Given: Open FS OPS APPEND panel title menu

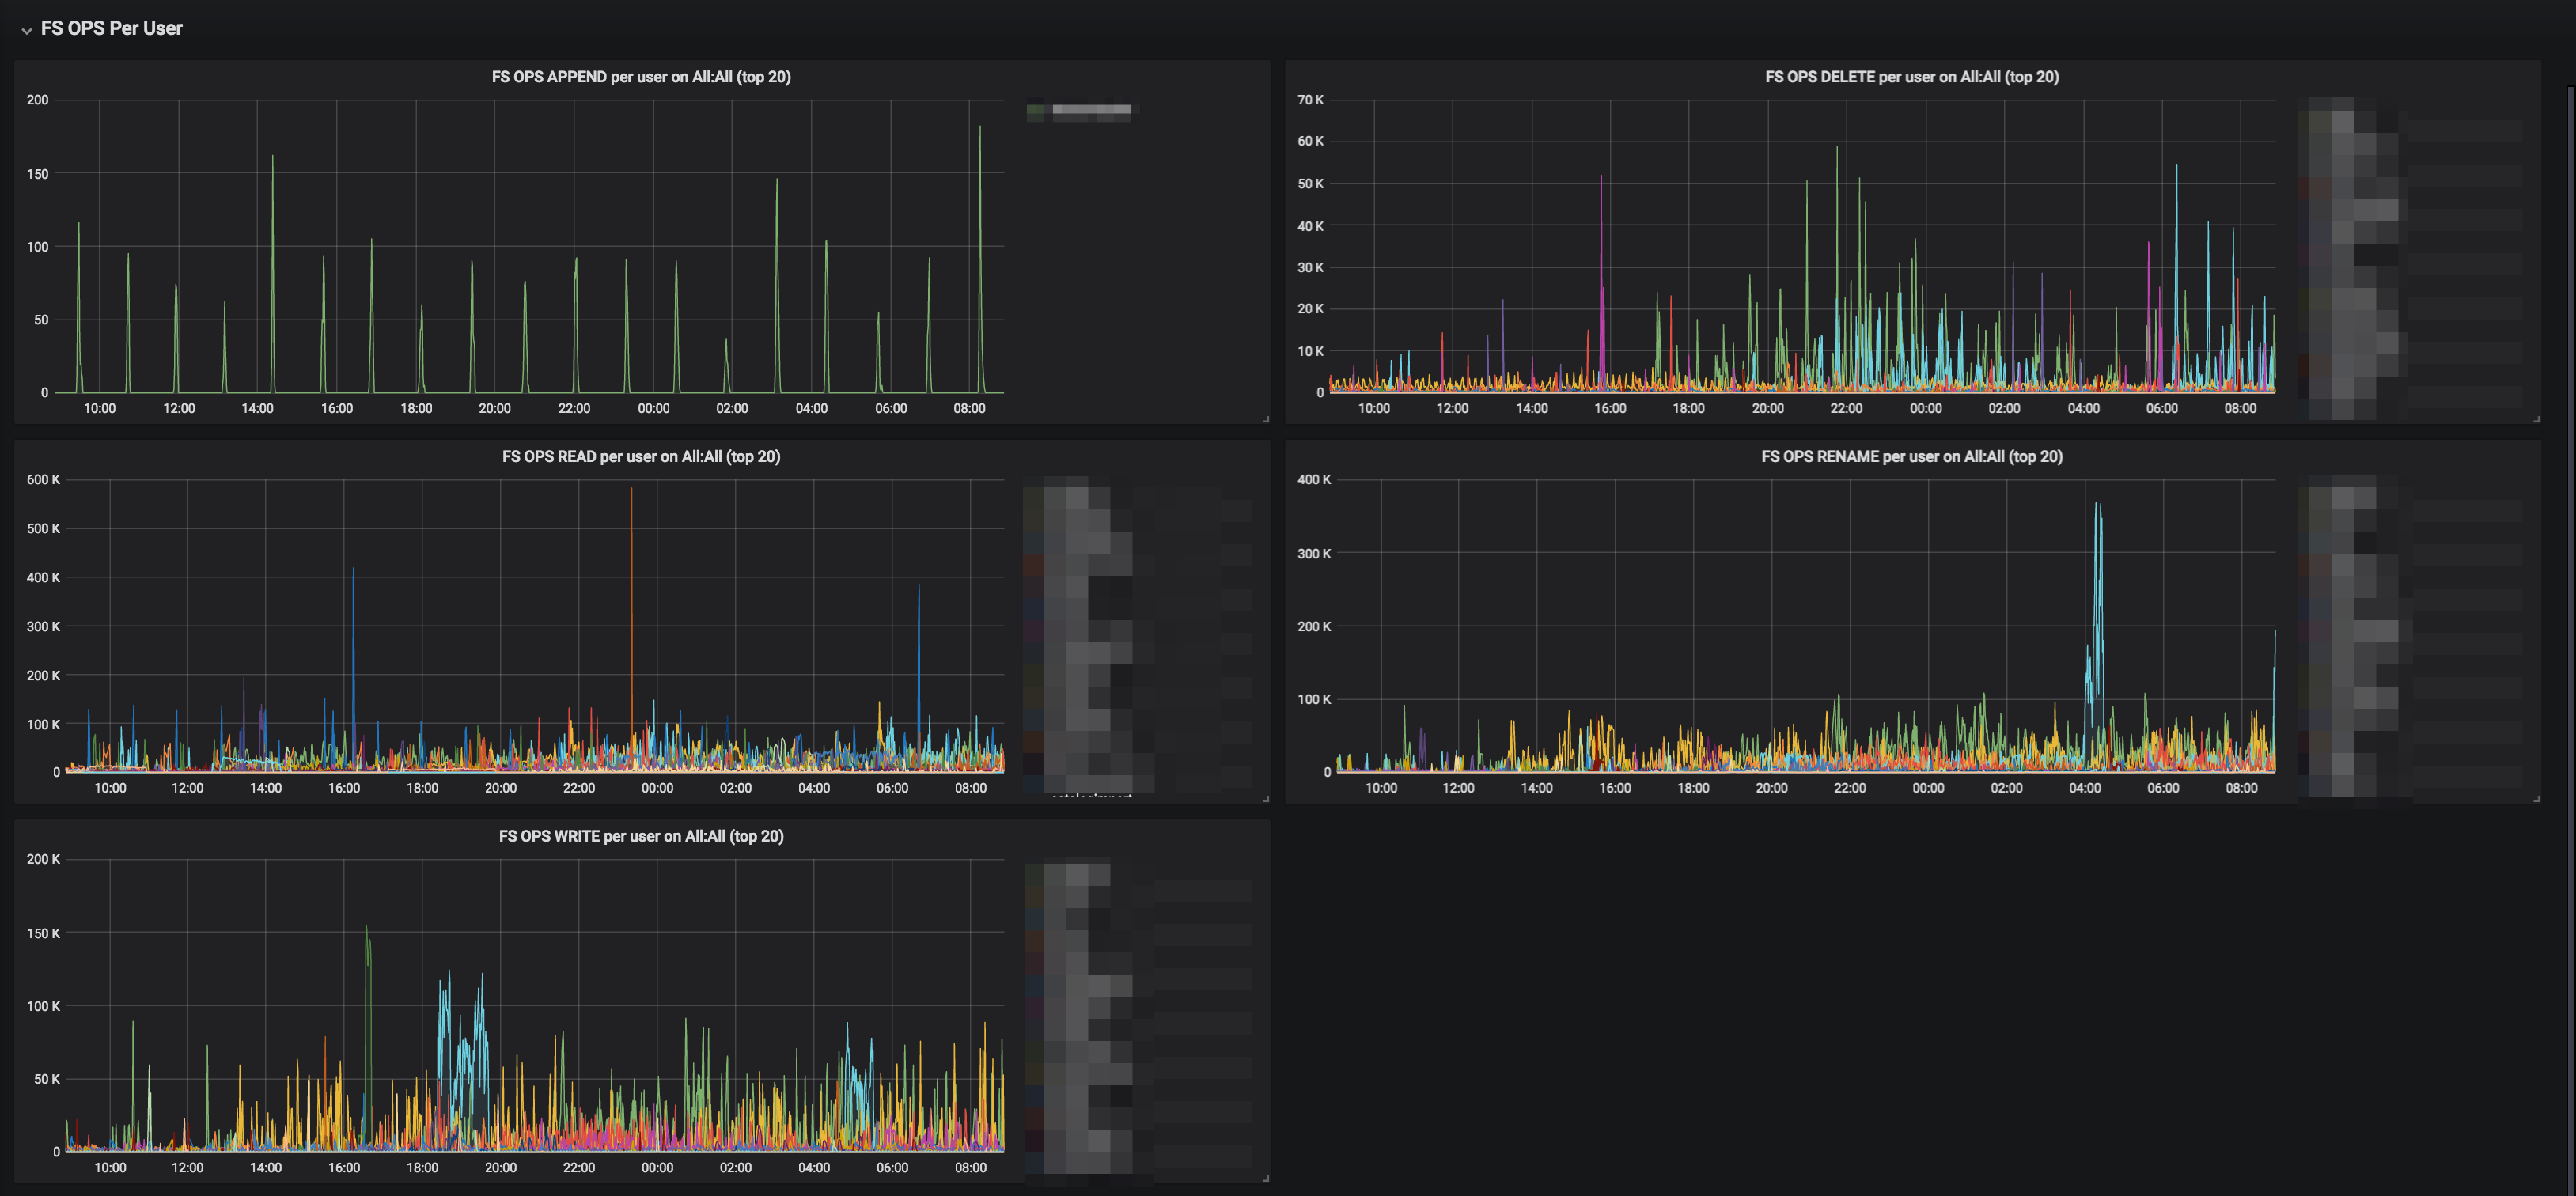Looking at the screenshot, I should click(641, 77).
